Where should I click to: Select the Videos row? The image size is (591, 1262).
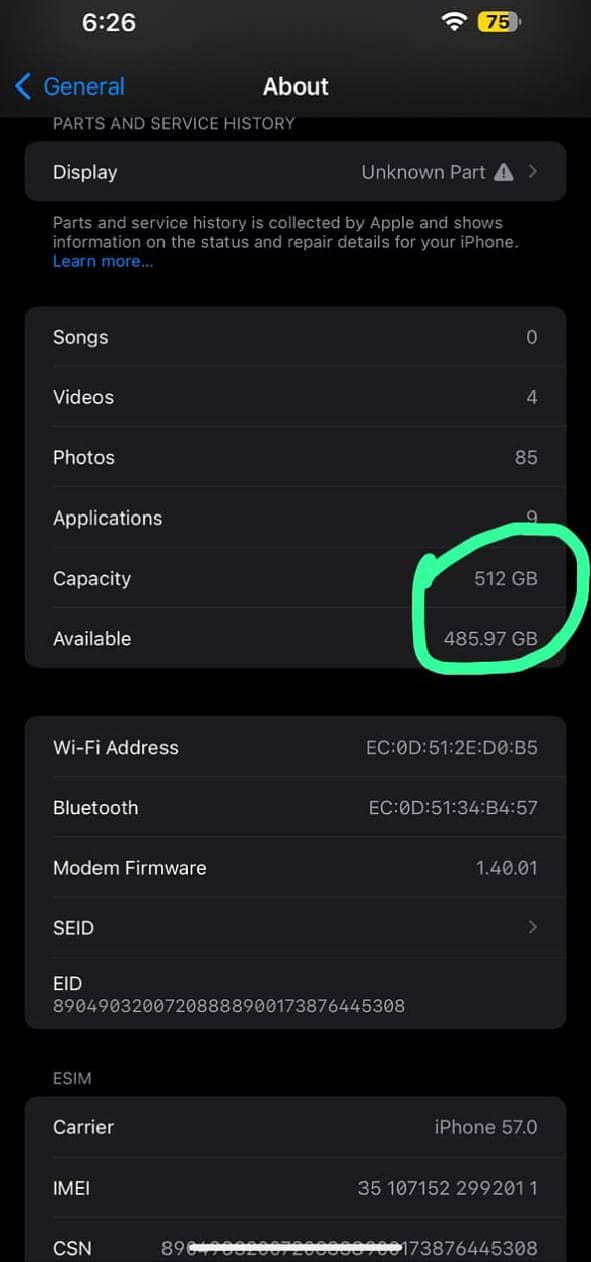coord(295,397)
